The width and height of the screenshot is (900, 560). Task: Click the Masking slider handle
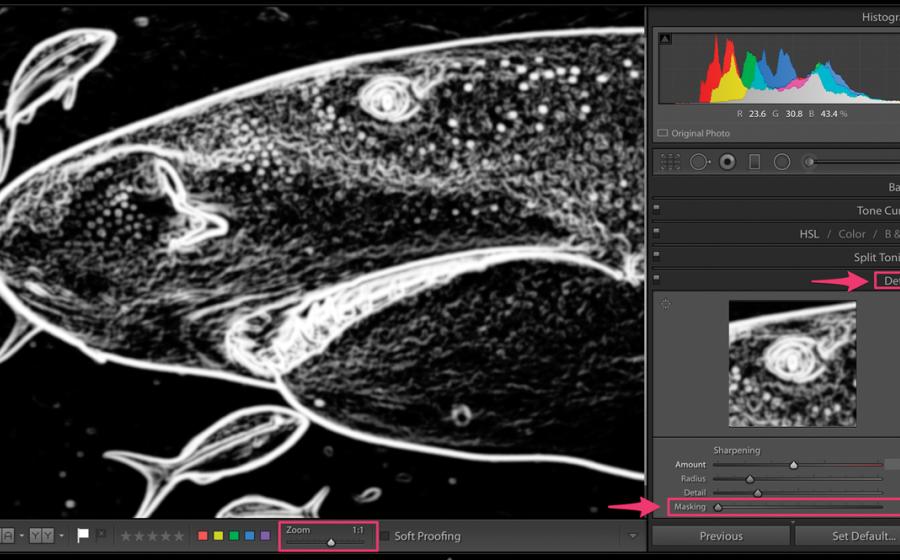point(717,507)
